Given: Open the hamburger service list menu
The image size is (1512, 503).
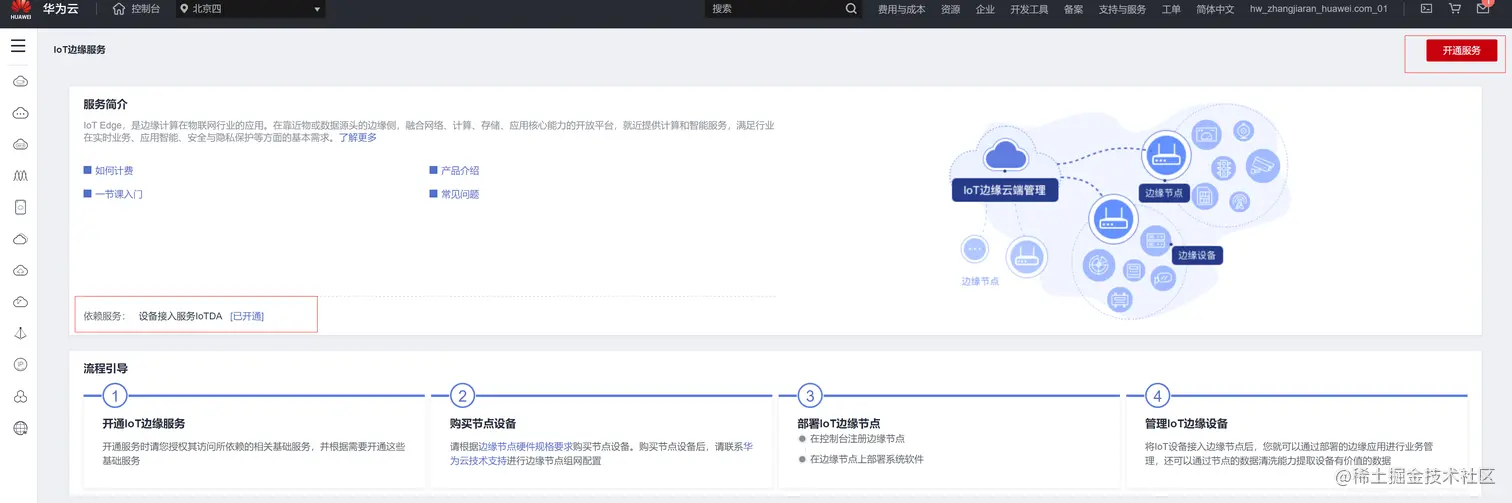Looking at the screenshot, I should pyautogui.click(x=18, y=46).
